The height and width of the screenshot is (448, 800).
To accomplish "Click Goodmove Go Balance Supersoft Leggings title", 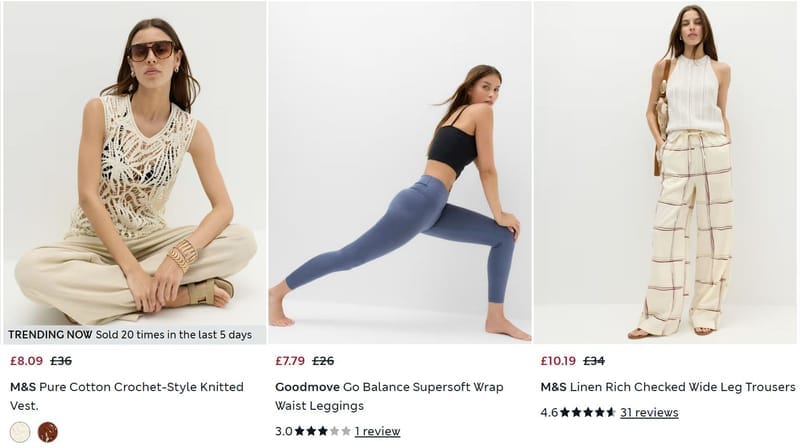I will click(x=389, y=396).
